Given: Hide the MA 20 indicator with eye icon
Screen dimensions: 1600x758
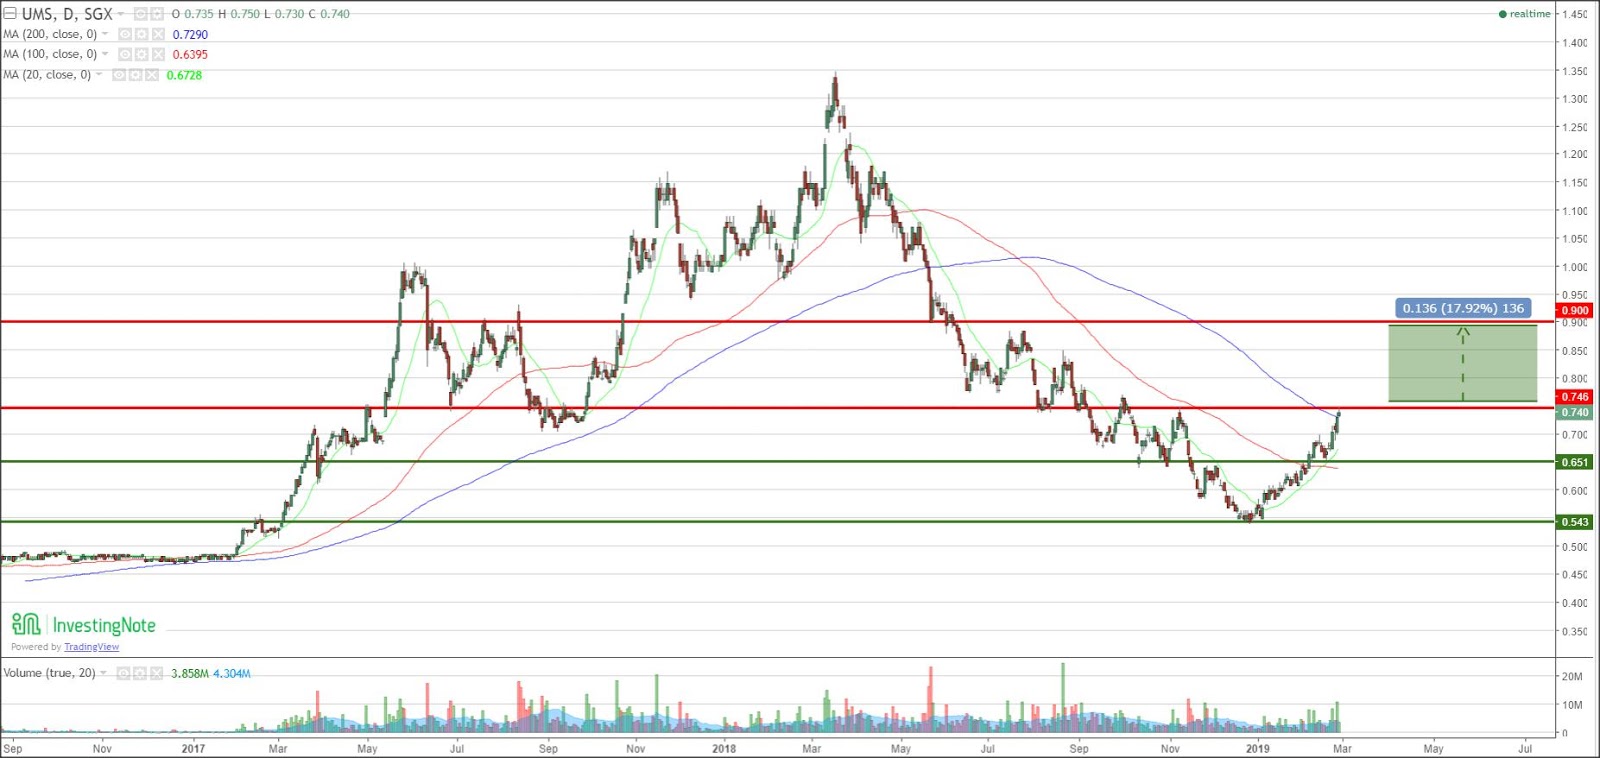Looking at the screenshot, I should 119,75.
